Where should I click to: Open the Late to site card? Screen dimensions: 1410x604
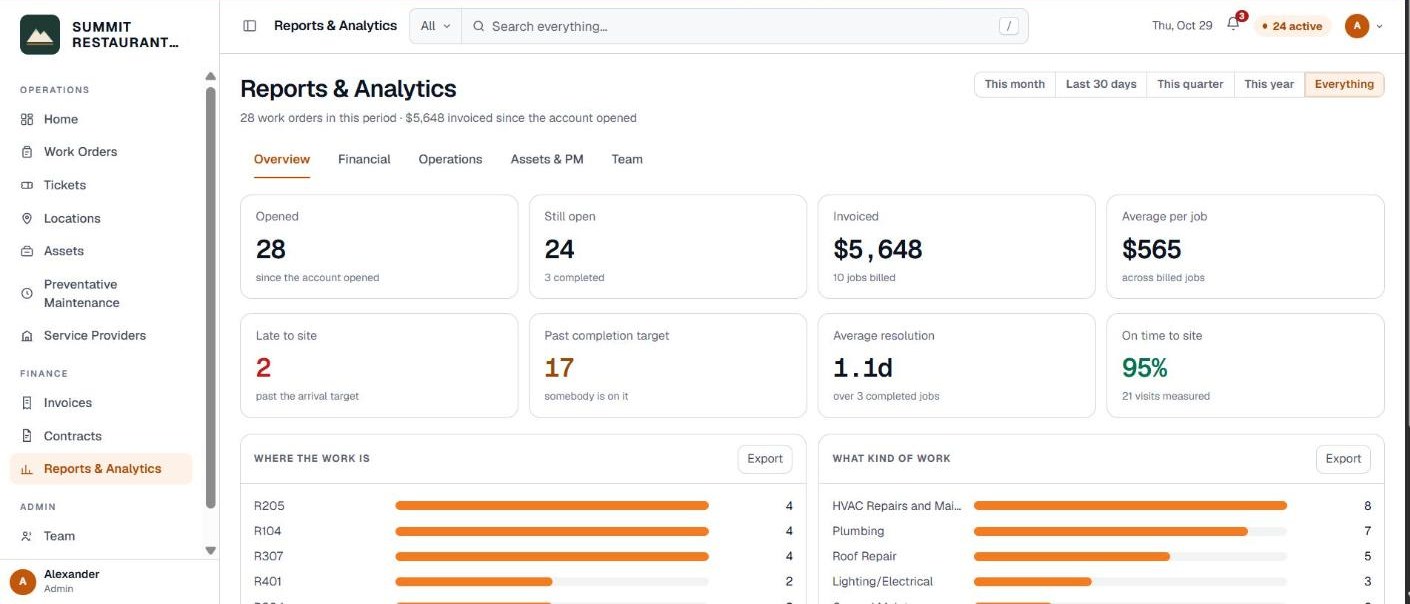(x=379, y=366)
